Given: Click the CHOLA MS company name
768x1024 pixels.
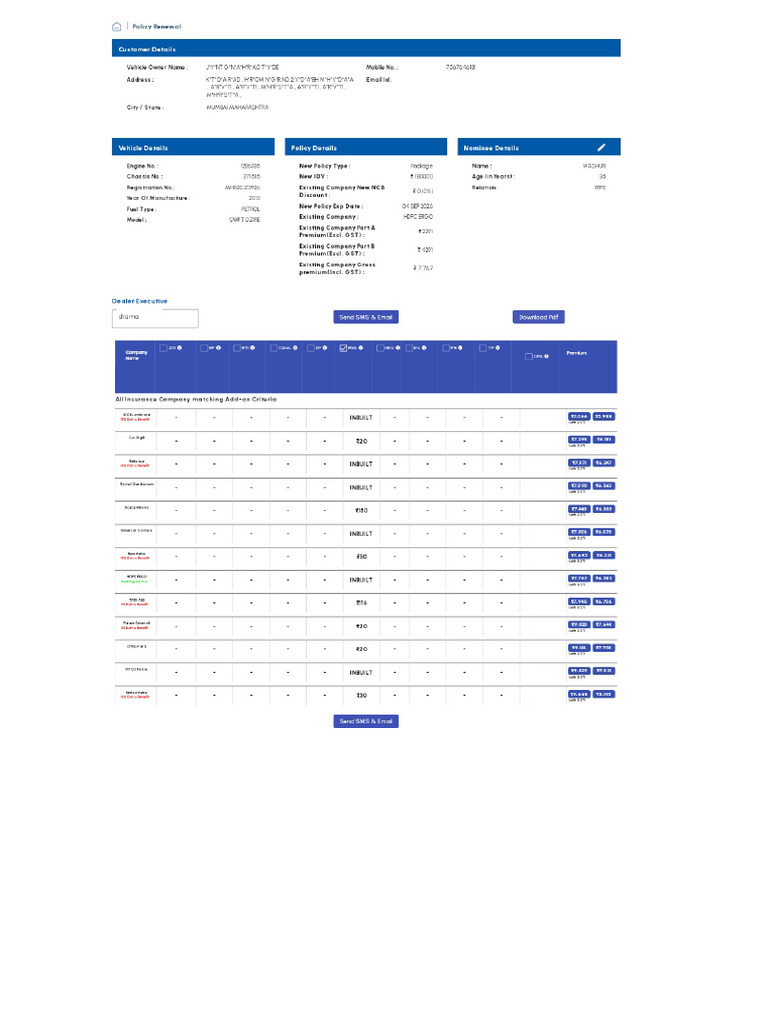Looking at the screenshot, I should pos(136,646).
